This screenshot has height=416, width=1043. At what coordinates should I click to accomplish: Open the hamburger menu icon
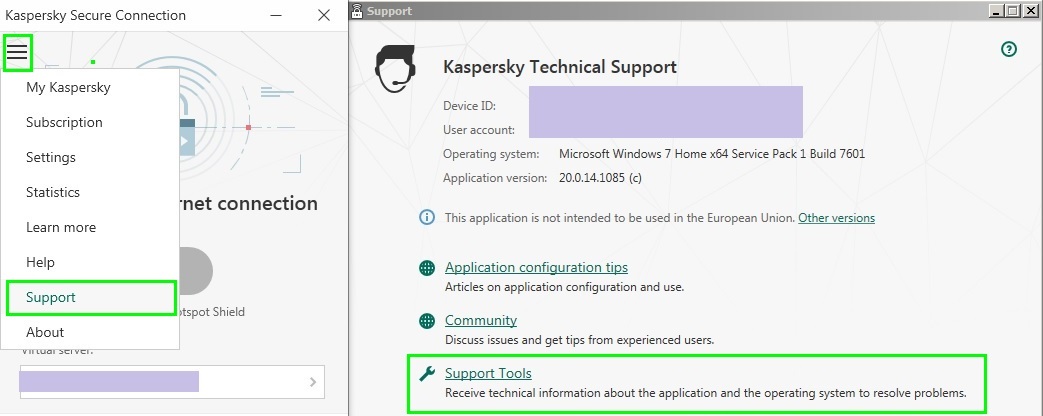pos(17,52)
